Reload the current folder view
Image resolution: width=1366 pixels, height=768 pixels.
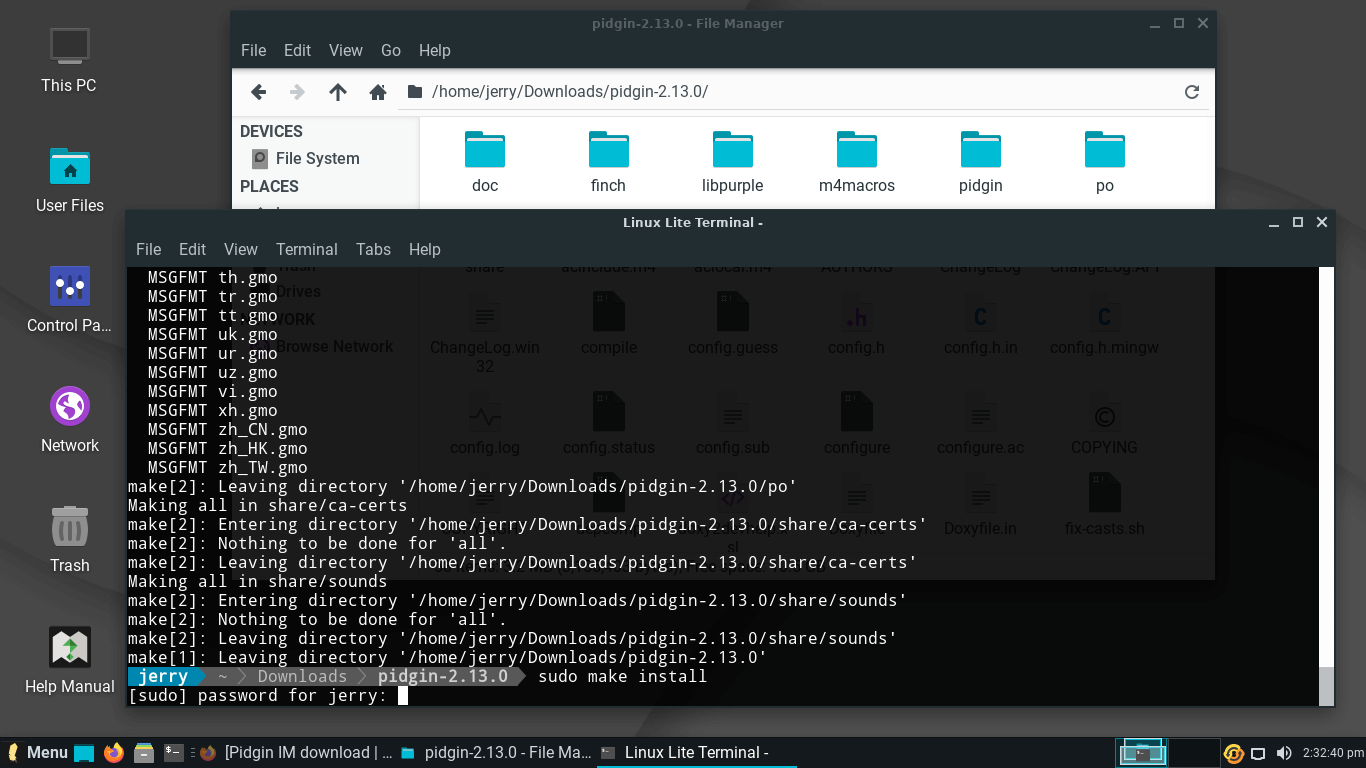tap(1191, 92)
